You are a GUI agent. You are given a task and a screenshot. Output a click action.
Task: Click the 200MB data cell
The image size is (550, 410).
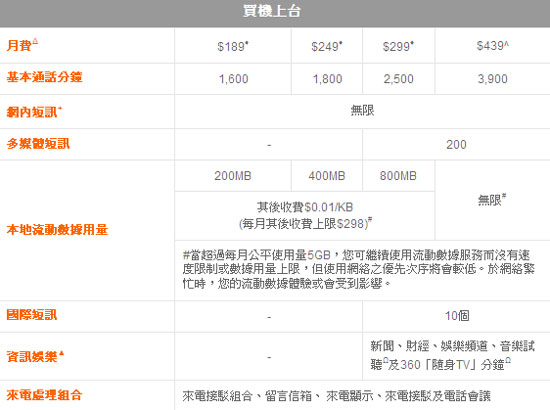point(233,176)
